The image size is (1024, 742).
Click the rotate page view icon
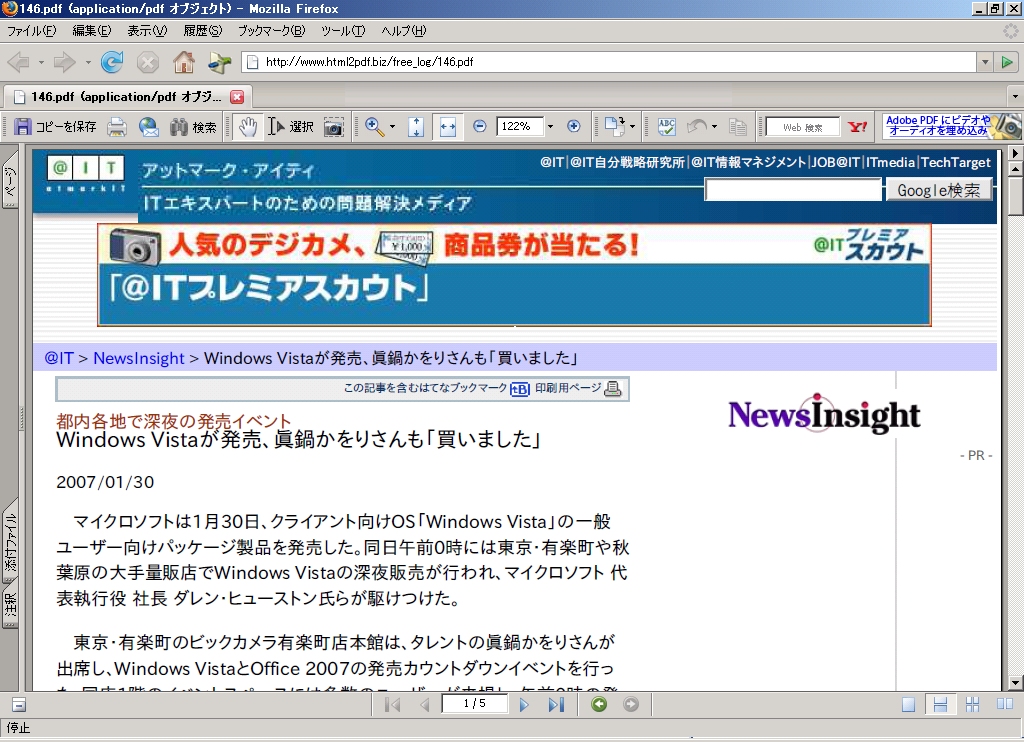[614, 127]
